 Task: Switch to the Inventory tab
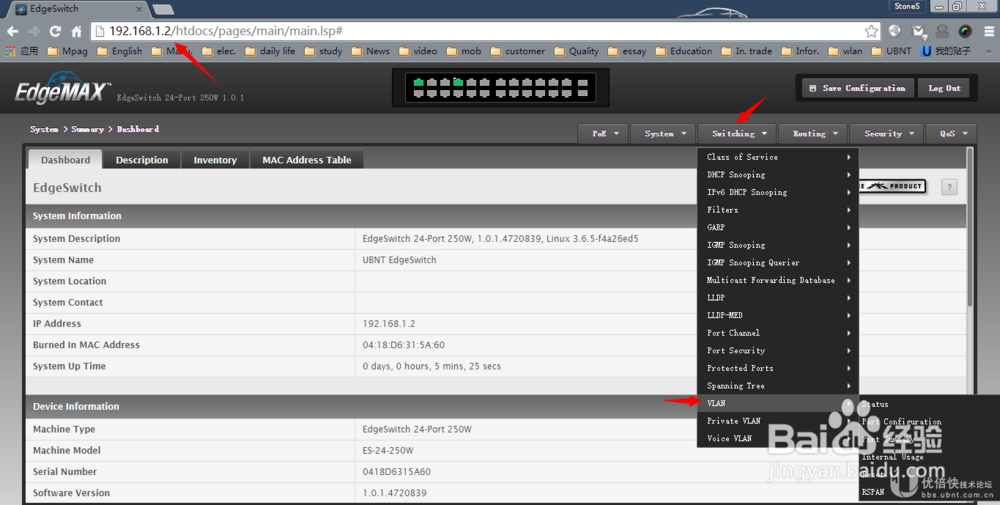click(x=215, y=160)
